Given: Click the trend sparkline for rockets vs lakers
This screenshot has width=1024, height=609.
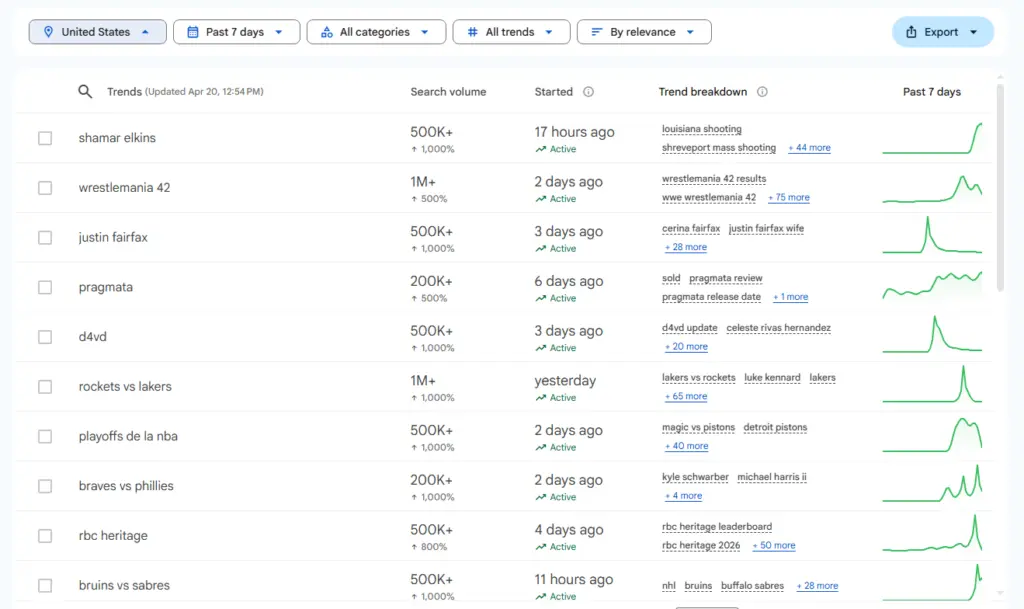Looking at the screenshot, I should tap(932, 385).
